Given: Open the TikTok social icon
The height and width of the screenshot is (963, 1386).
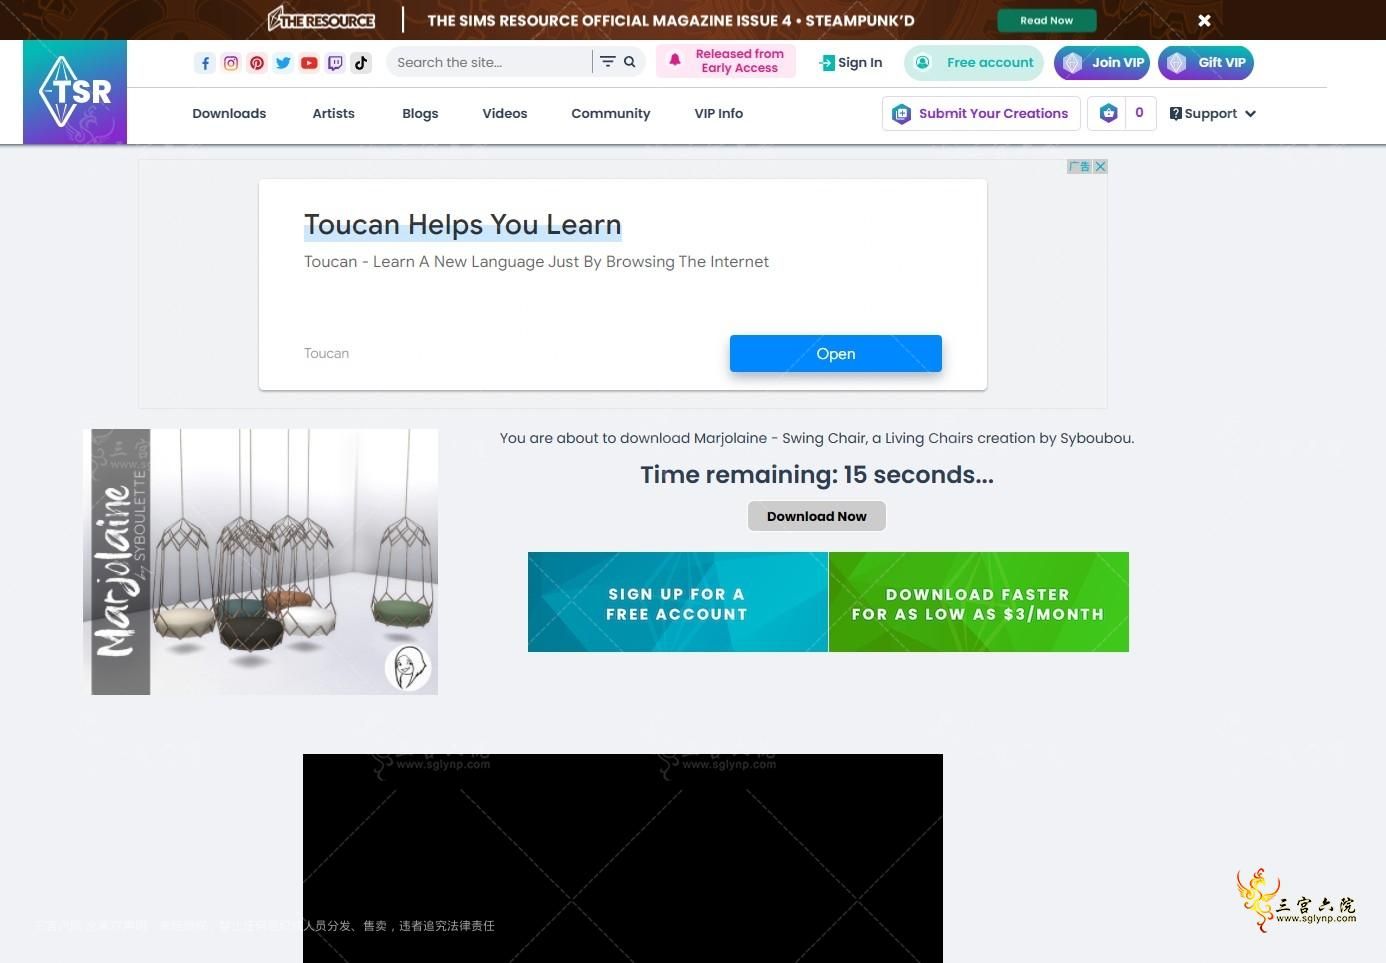Looking at the screenshot, I should (x=361, y=63).
